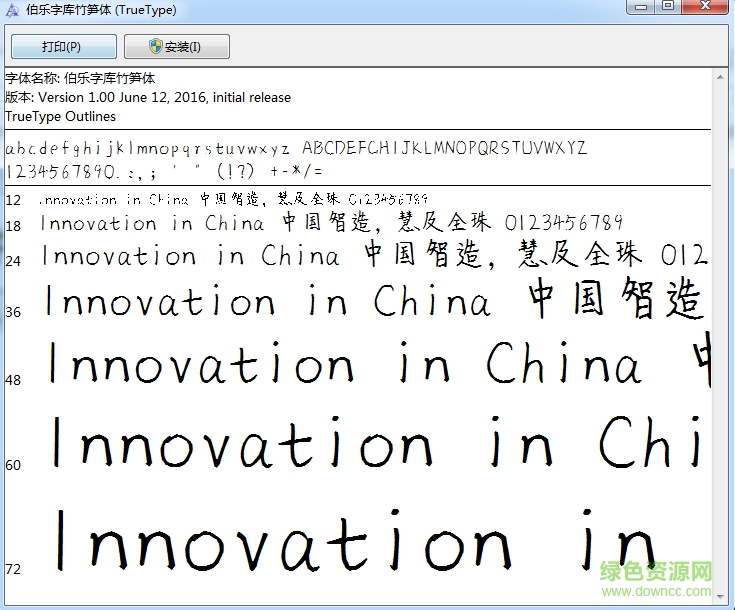Click the digits and punctuation sample line
Viewport: 735px width, 610px height.
(164, 171)
